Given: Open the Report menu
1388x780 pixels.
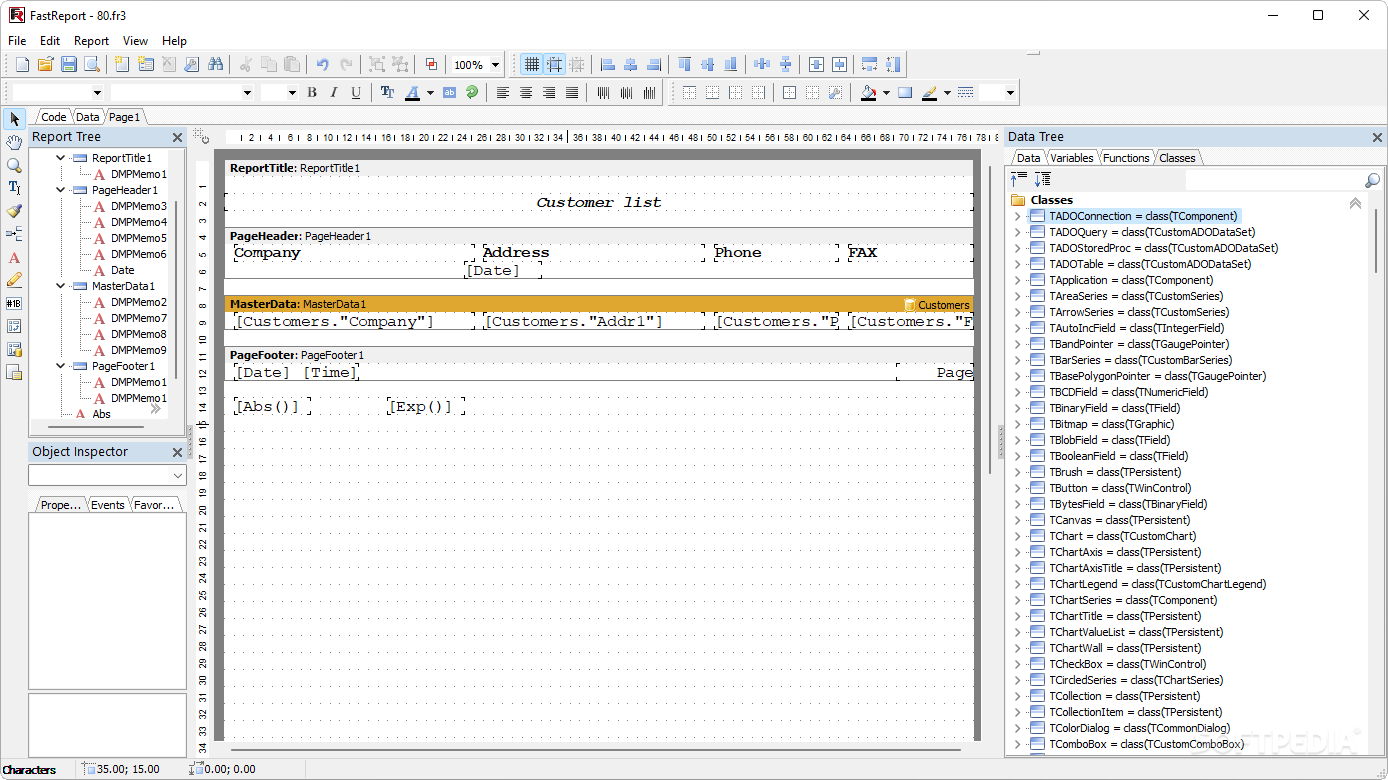Looking at the screenshot, I should tap(91, 41).
